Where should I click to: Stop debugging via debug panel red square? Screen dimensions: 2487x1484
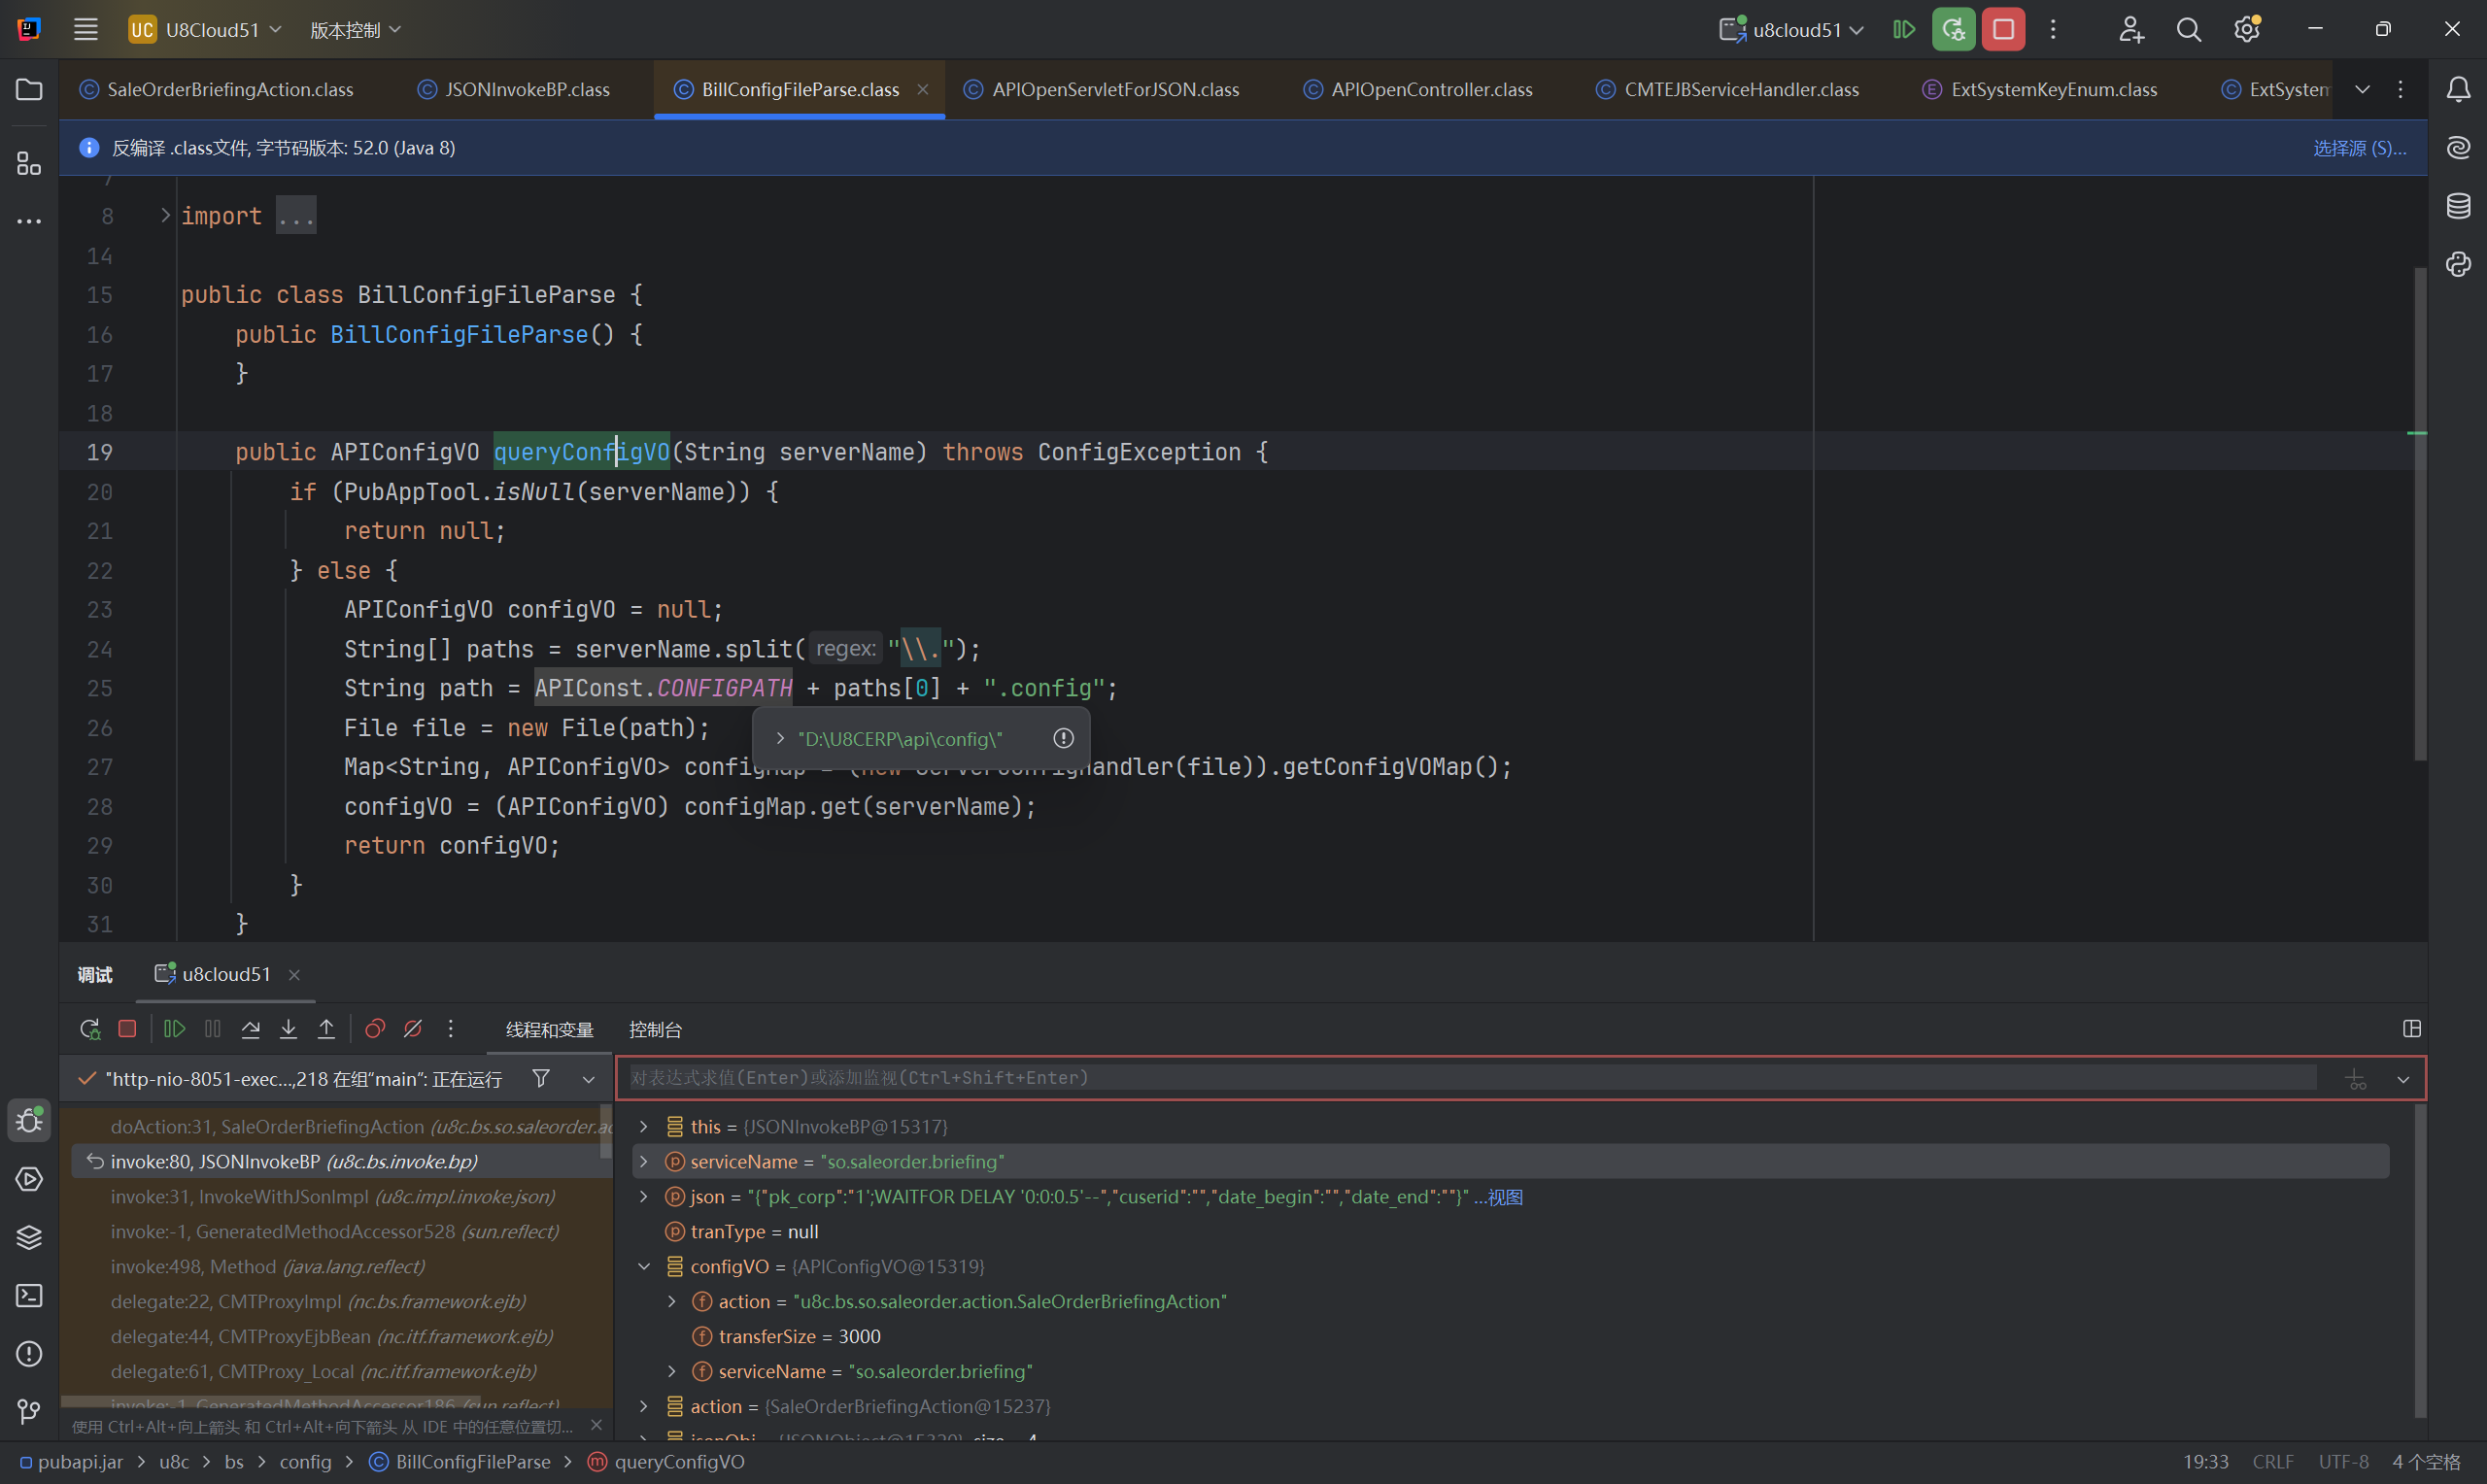click(127, 1029)
